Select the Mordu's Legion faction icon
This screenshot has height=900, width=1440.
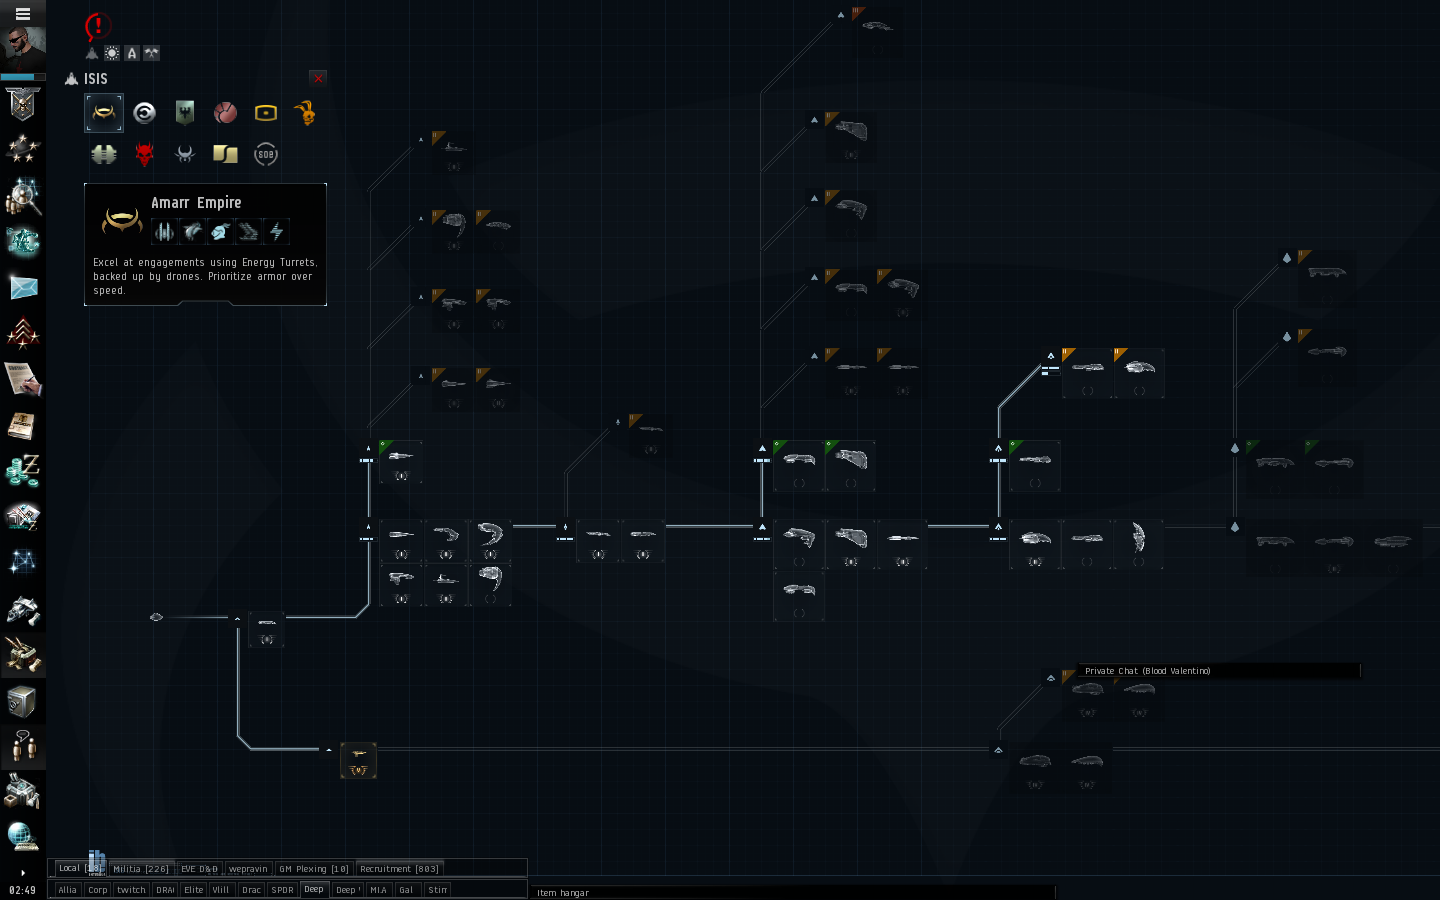coord(104,154)
